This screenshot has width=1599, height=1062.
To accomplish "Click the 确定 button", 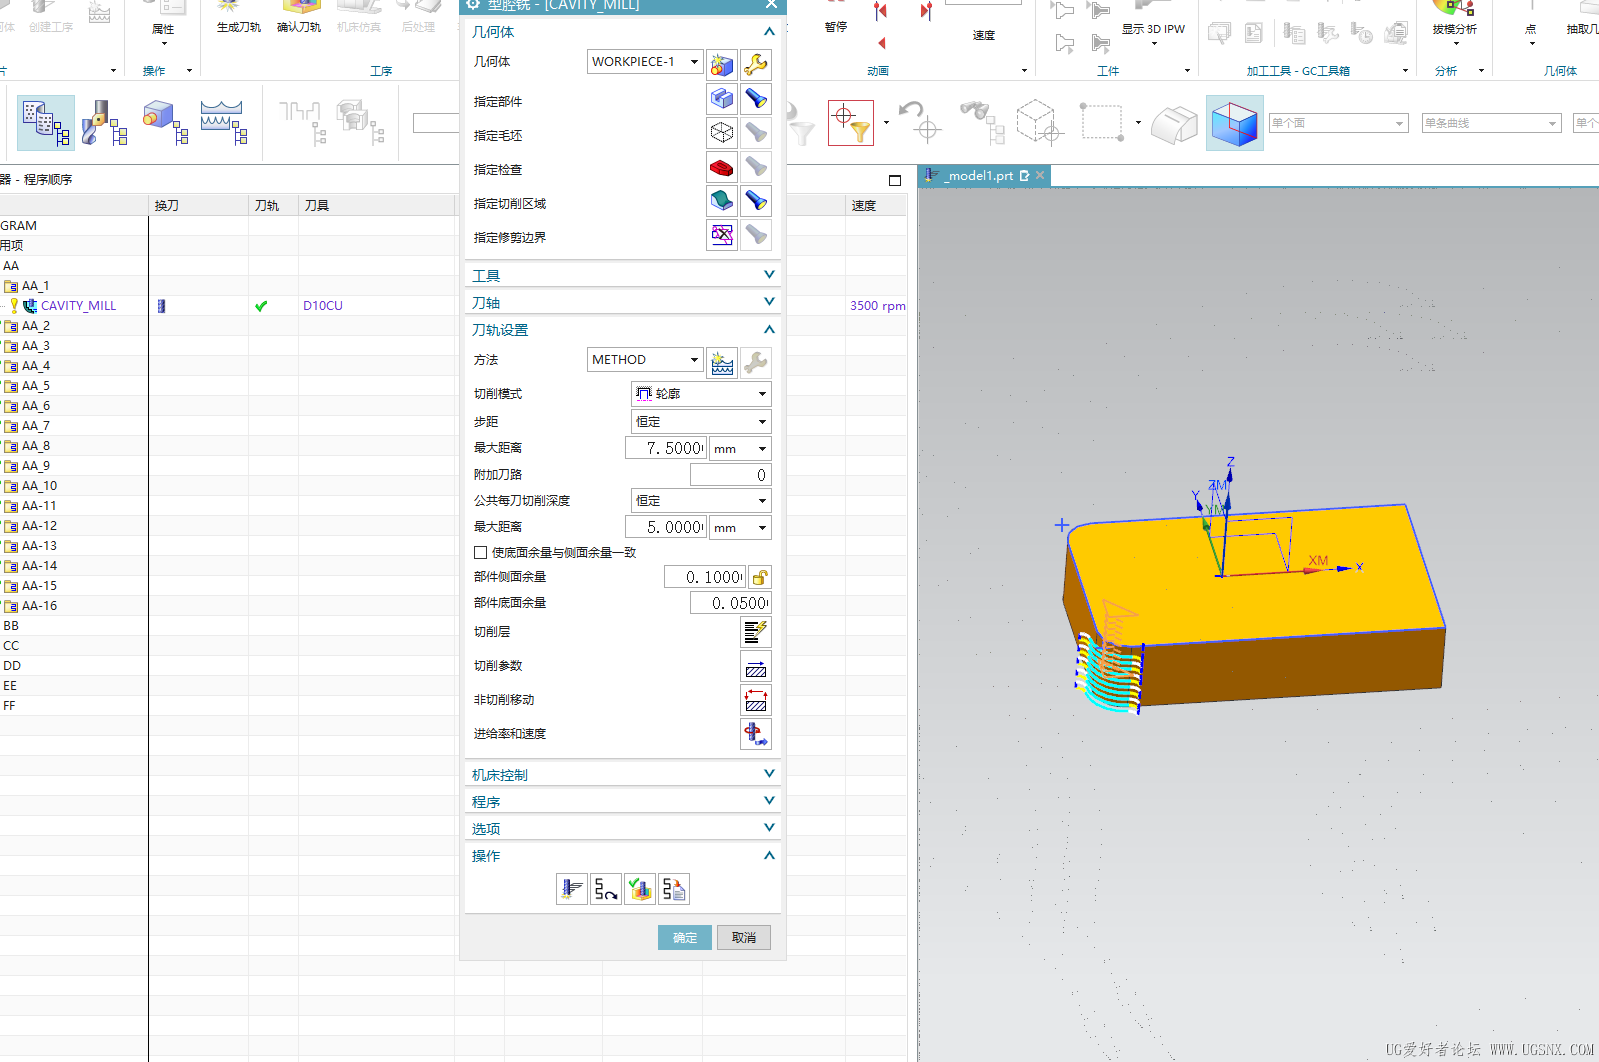I will pos(685,937).
